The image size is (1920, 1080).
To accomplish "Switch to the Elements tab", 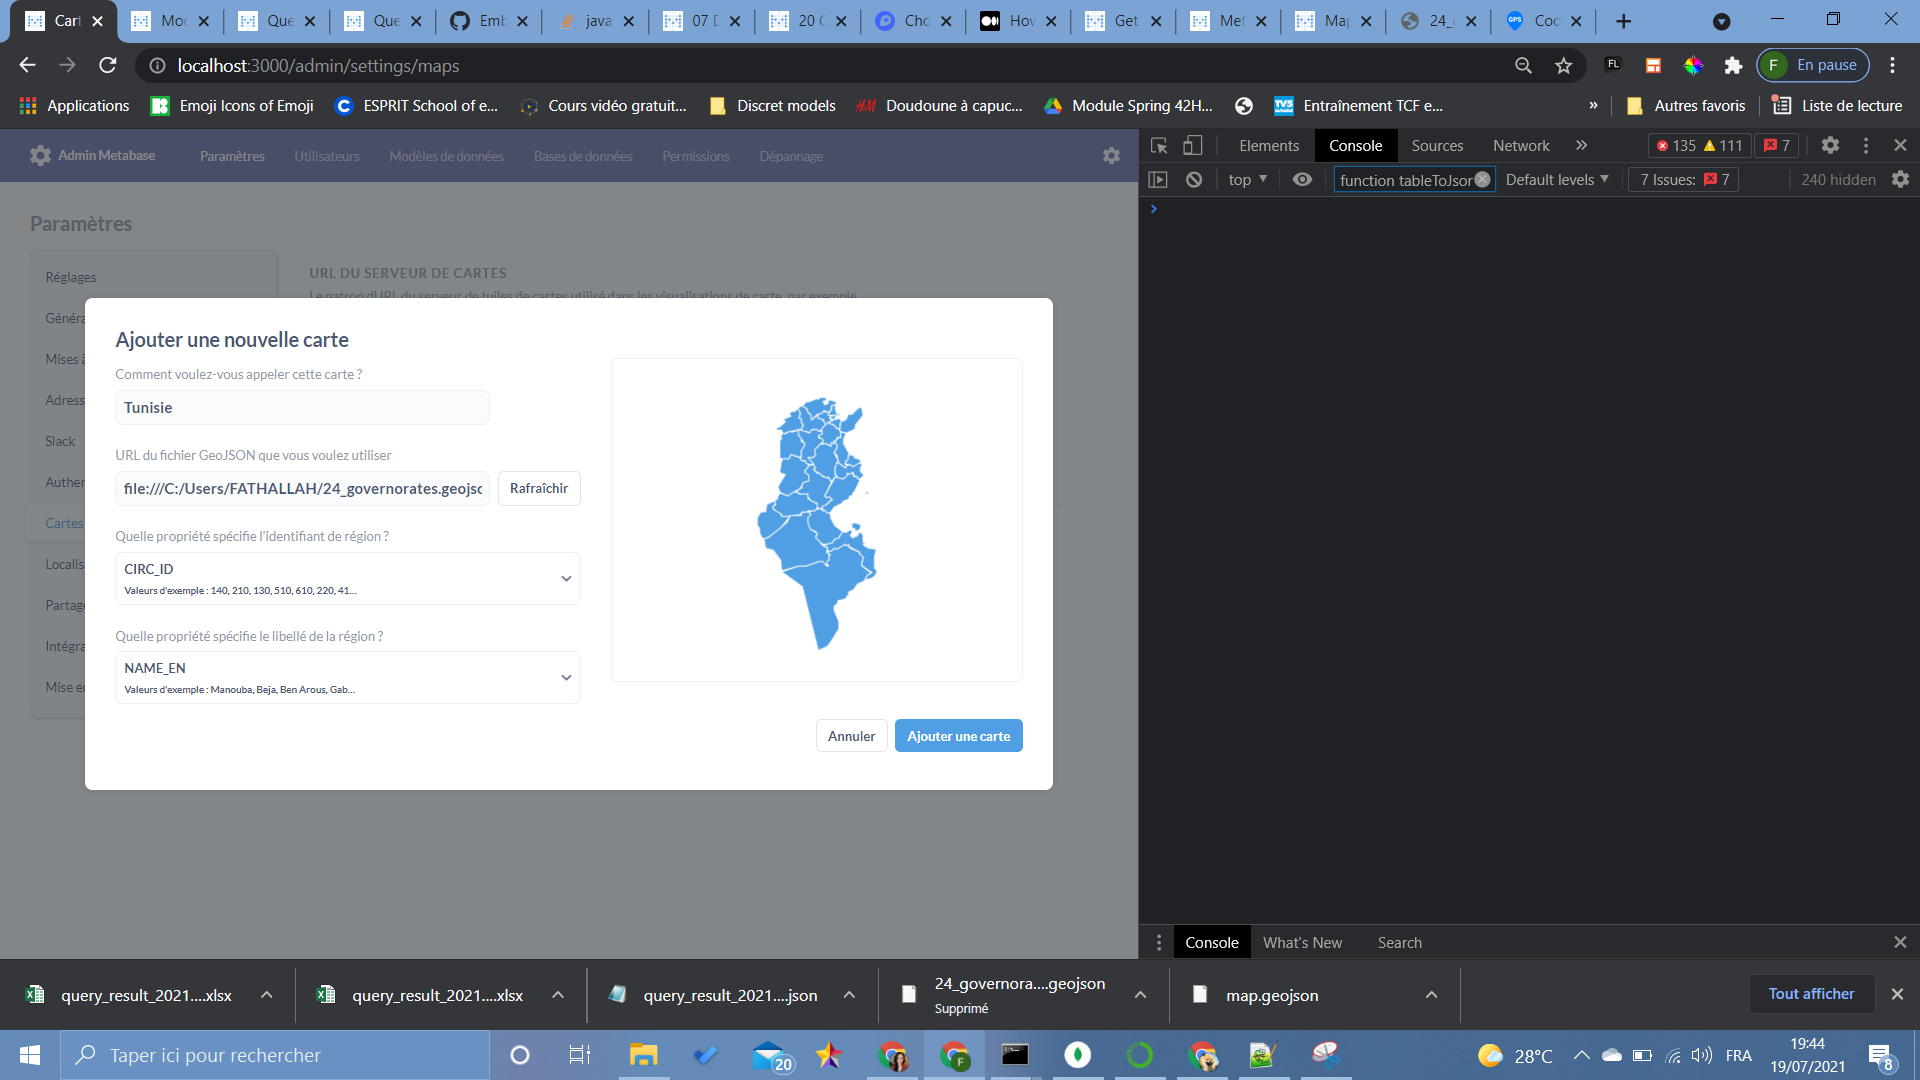I will [1269, 145].
